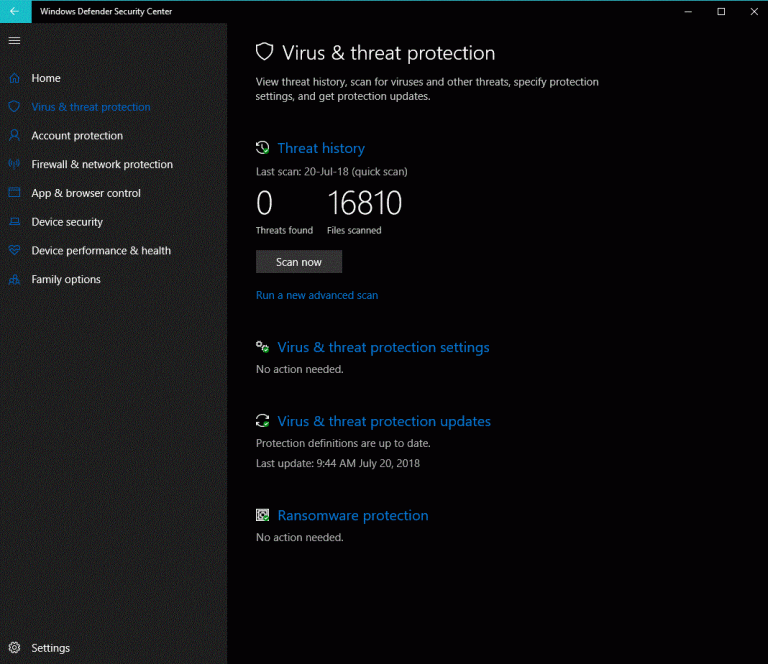Click the Account protection person icon
The height and width of the screenshot is (664, 768).
click(x=14, y=136)
